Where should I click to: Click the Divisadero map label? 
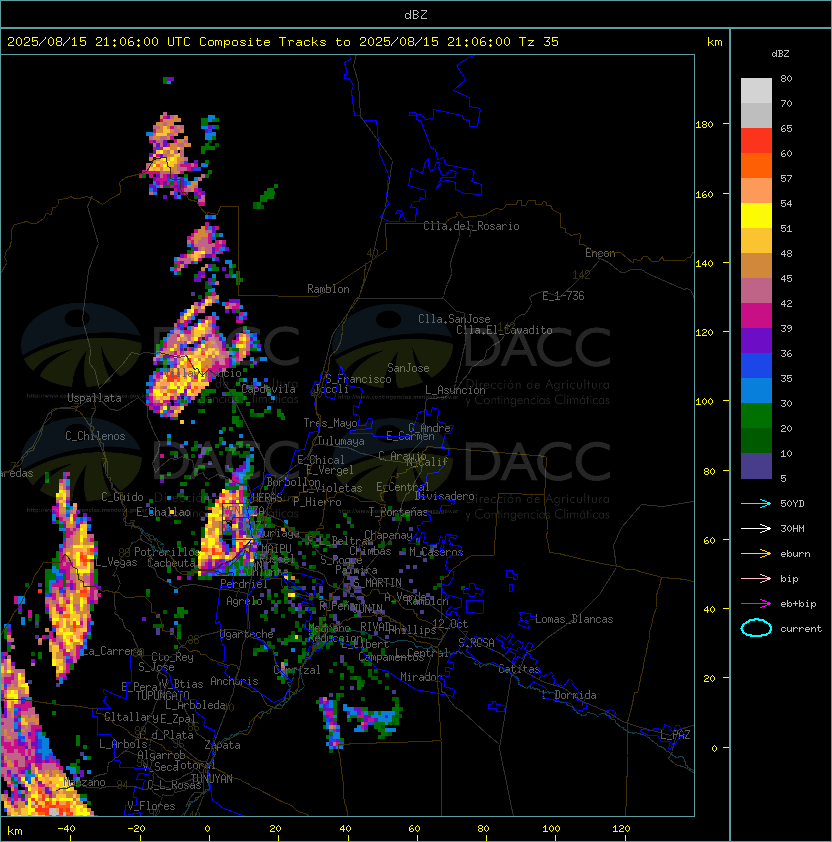pos(444,496)
